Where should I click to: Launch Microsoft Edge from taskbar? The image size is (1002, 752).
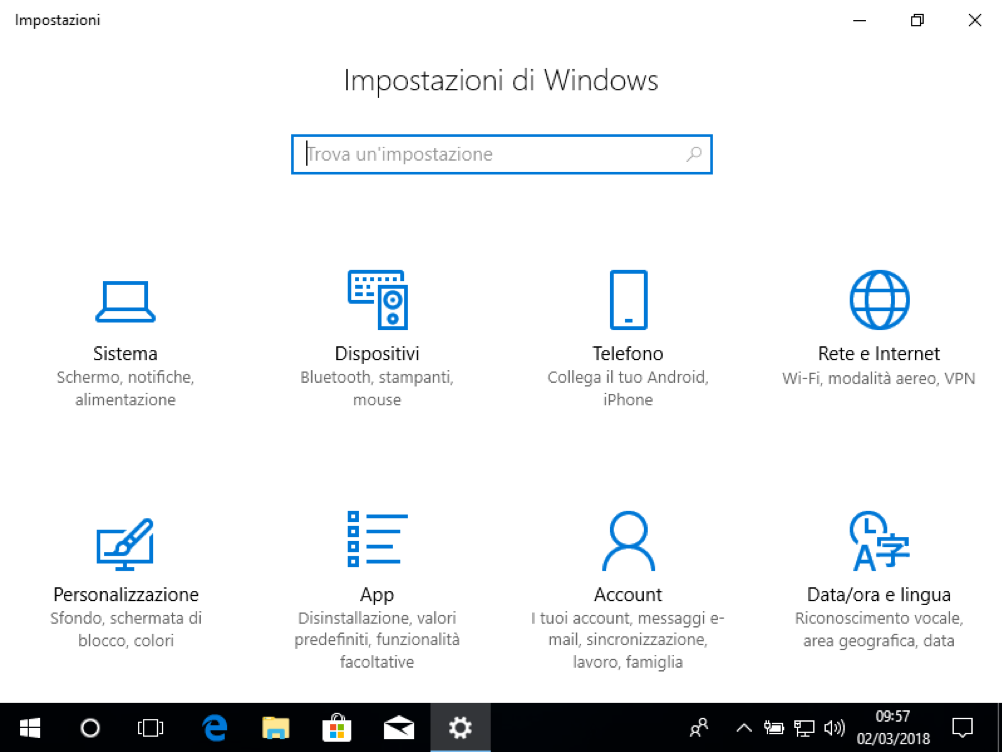[x=215, y=728]
